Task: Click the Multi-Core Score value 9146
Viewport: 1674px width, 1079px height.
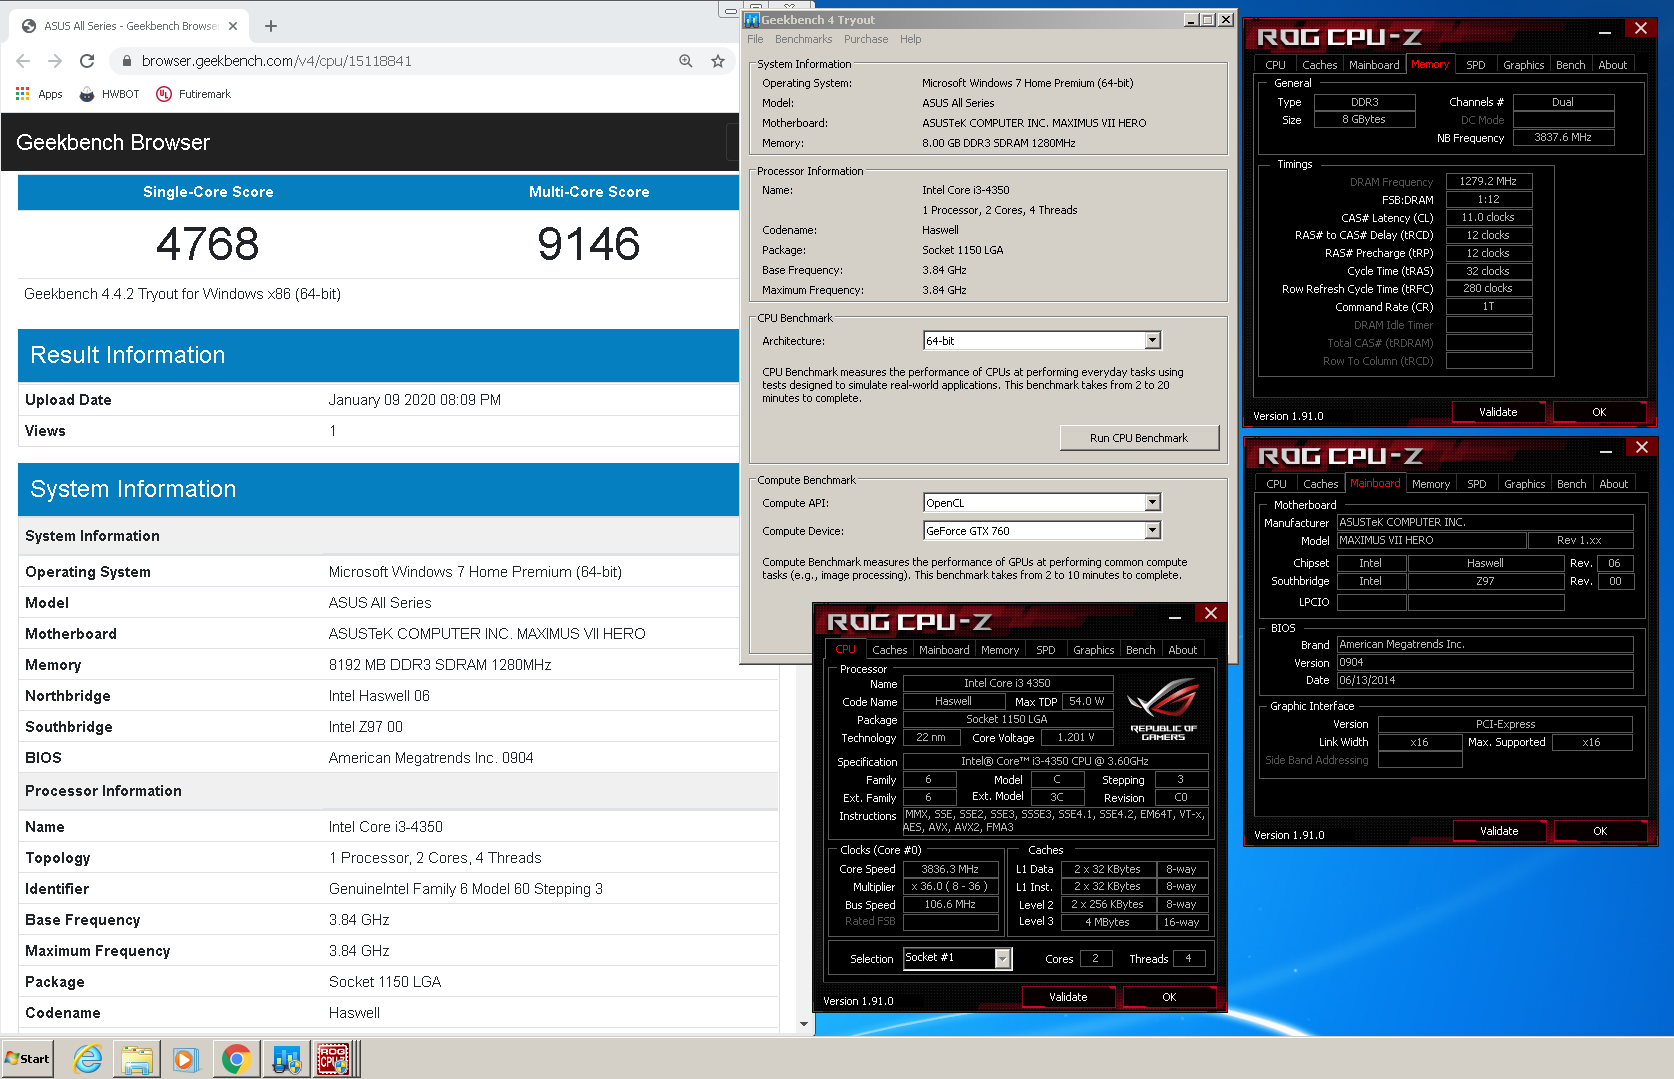Action: pyautogui.click(x=589, y=244)
